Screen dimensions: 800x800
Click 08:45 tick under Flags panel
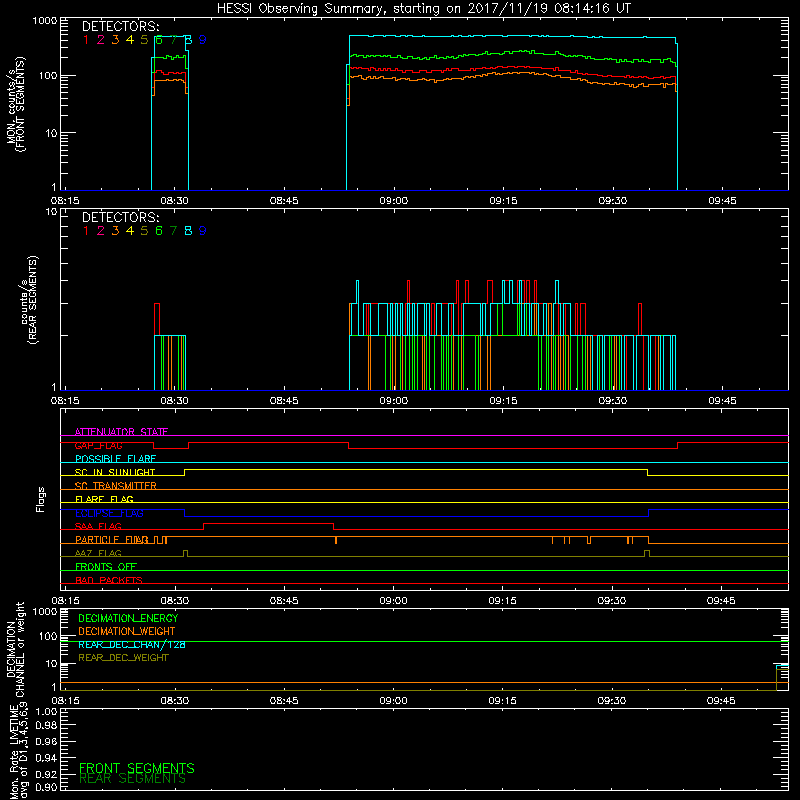click(x=284, y=601)
